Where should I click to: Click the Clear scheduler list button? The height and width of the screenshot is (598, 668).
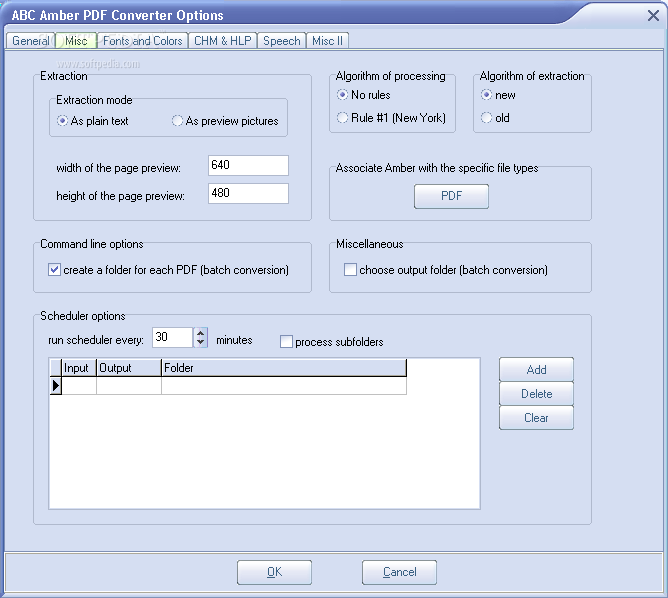536,418
